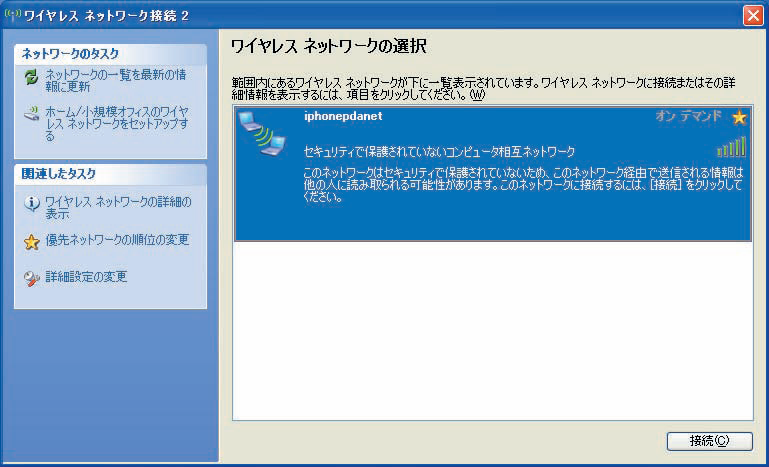The height and width of the screenshot is (467, 769).
Task: Open 詳細設定の変更 link
Action: [86, 277]
